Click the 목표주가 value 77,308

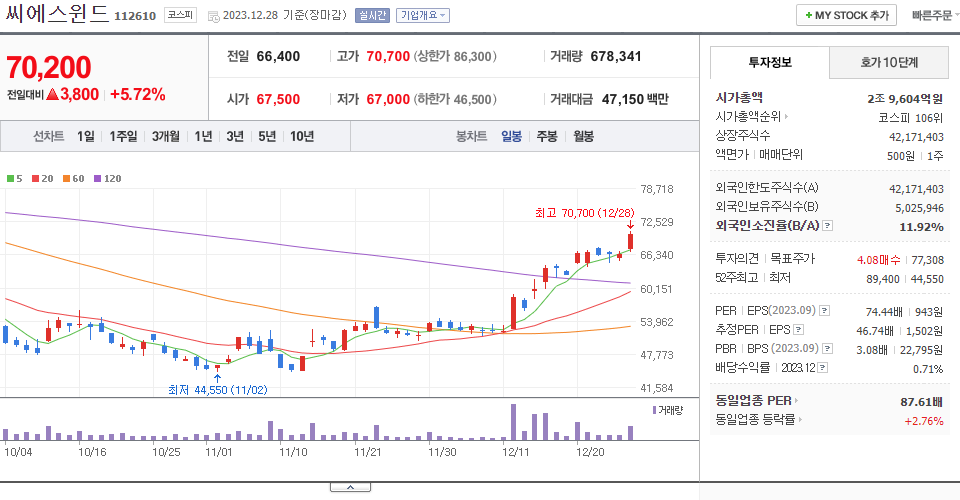928,260
